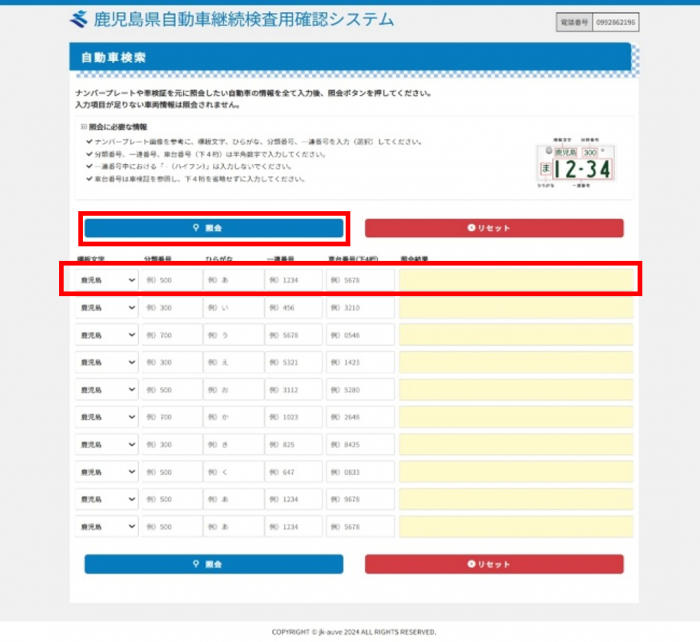Focus the ひらがな field showing 例) く

point(233,472)
